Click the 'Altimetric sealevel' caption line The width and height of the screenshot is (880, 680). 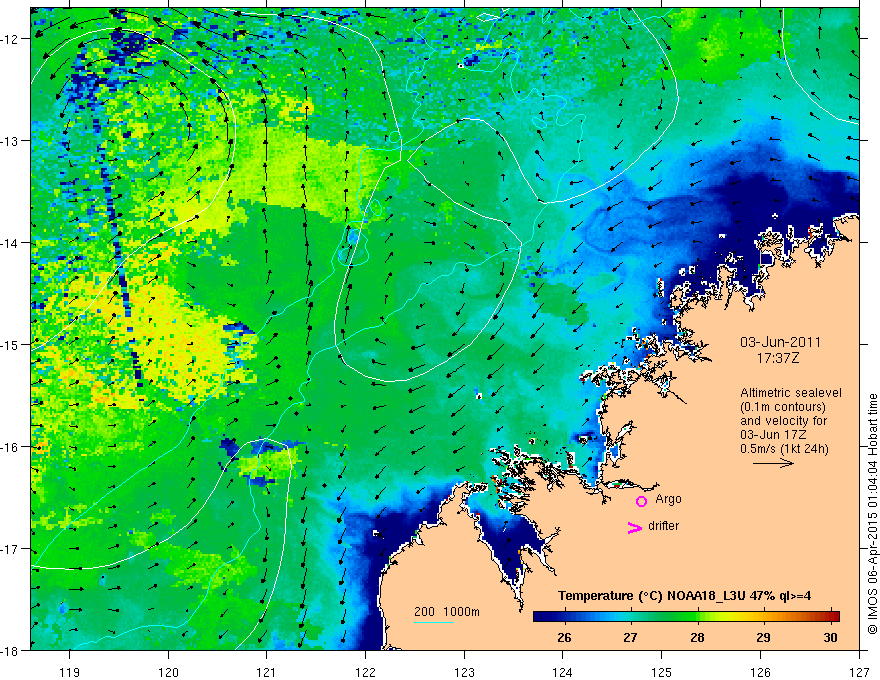pos(791,393)
